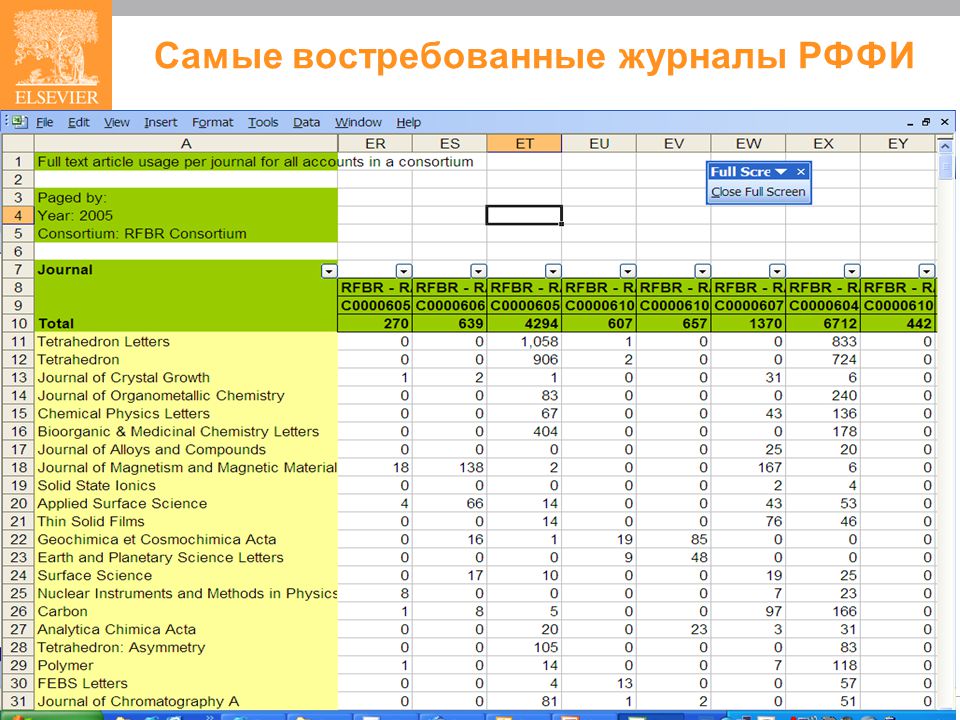The image size is (960, 720).
Task: Open the filter dropdown in column ET
Action: pos(553,271)
